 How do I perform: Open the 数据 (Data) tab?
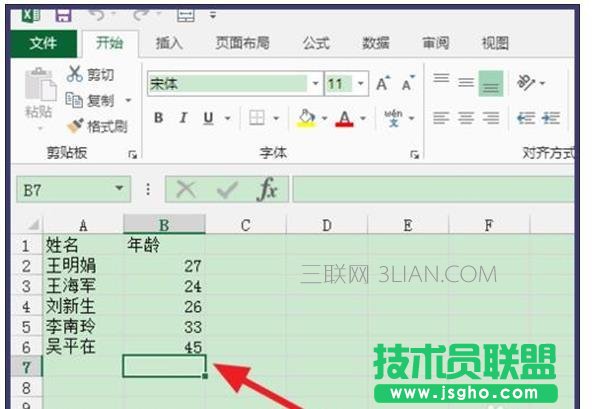click(x=376, y=43)
